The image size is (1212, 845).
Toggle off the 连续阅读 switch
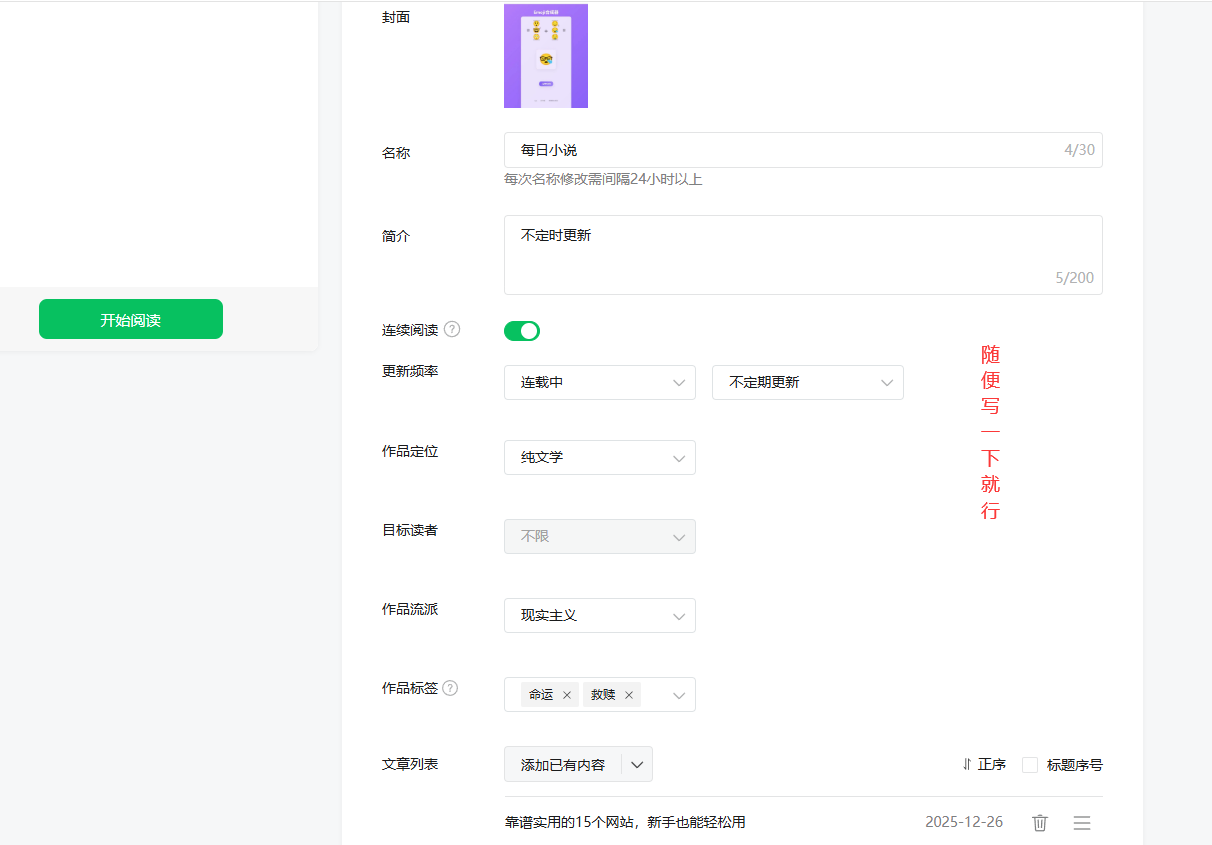pos(521,330)
